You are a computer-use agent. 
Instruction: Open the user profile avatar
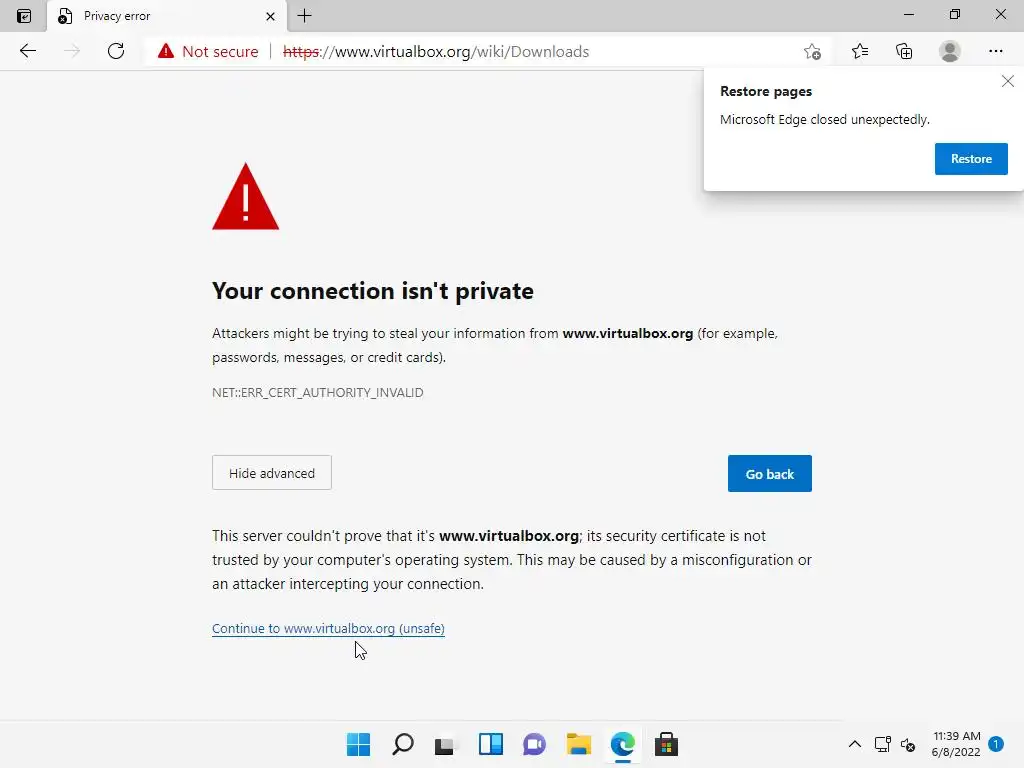[x=950, y=51]
